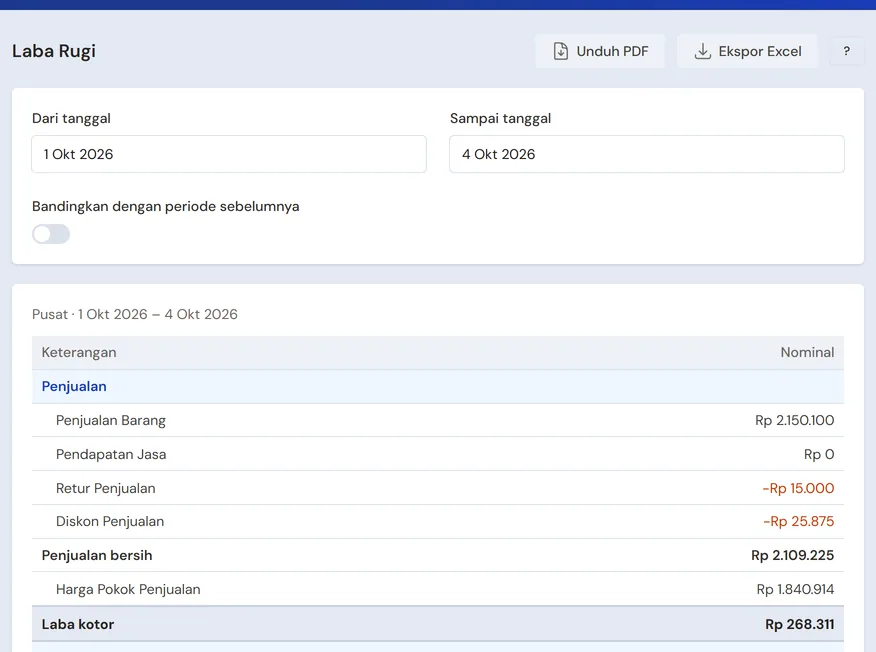Click the download arrow icon in Ekspor Excel
Image resolution: width=876 pixels, height=652 pixels.
[x=702, y=51]
